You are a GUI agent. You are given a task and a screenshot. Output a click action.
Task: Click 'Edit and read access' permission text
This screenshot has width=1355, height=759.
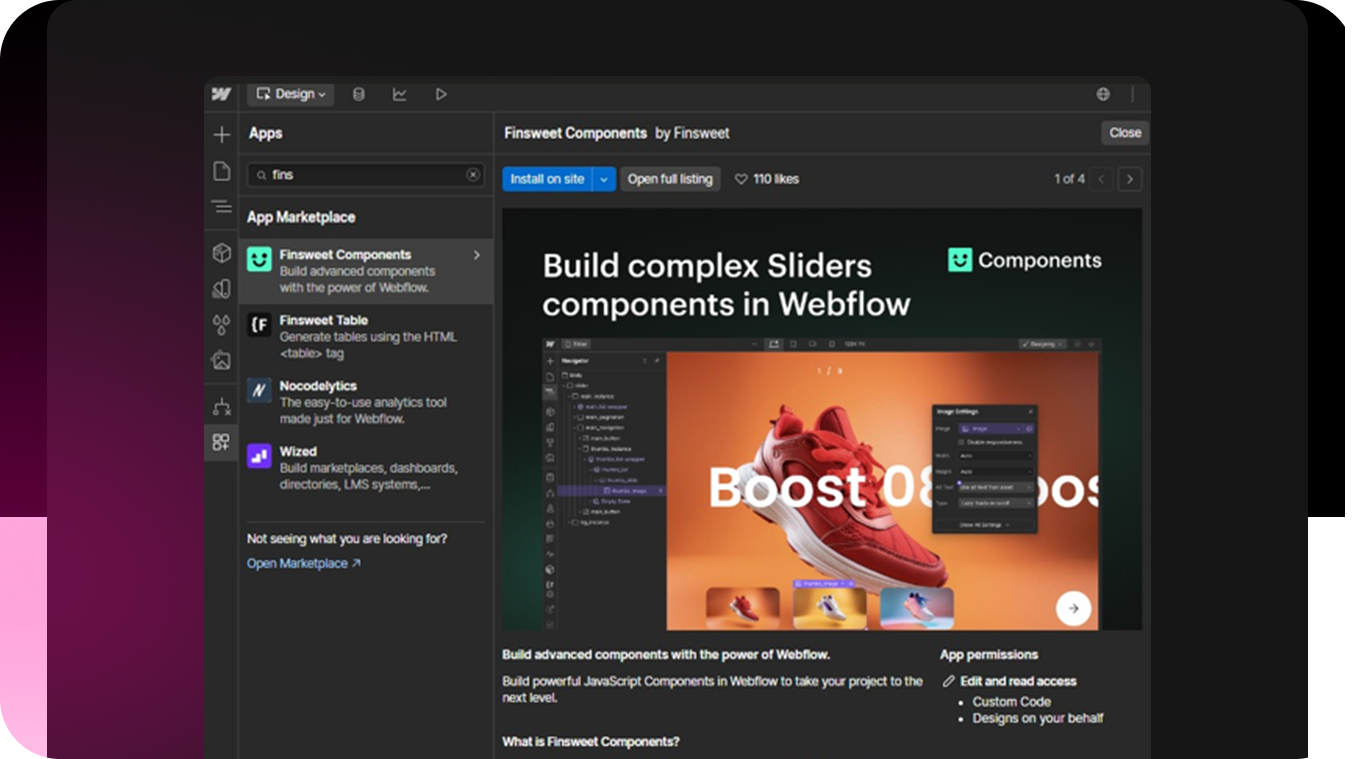point(1018,681)
